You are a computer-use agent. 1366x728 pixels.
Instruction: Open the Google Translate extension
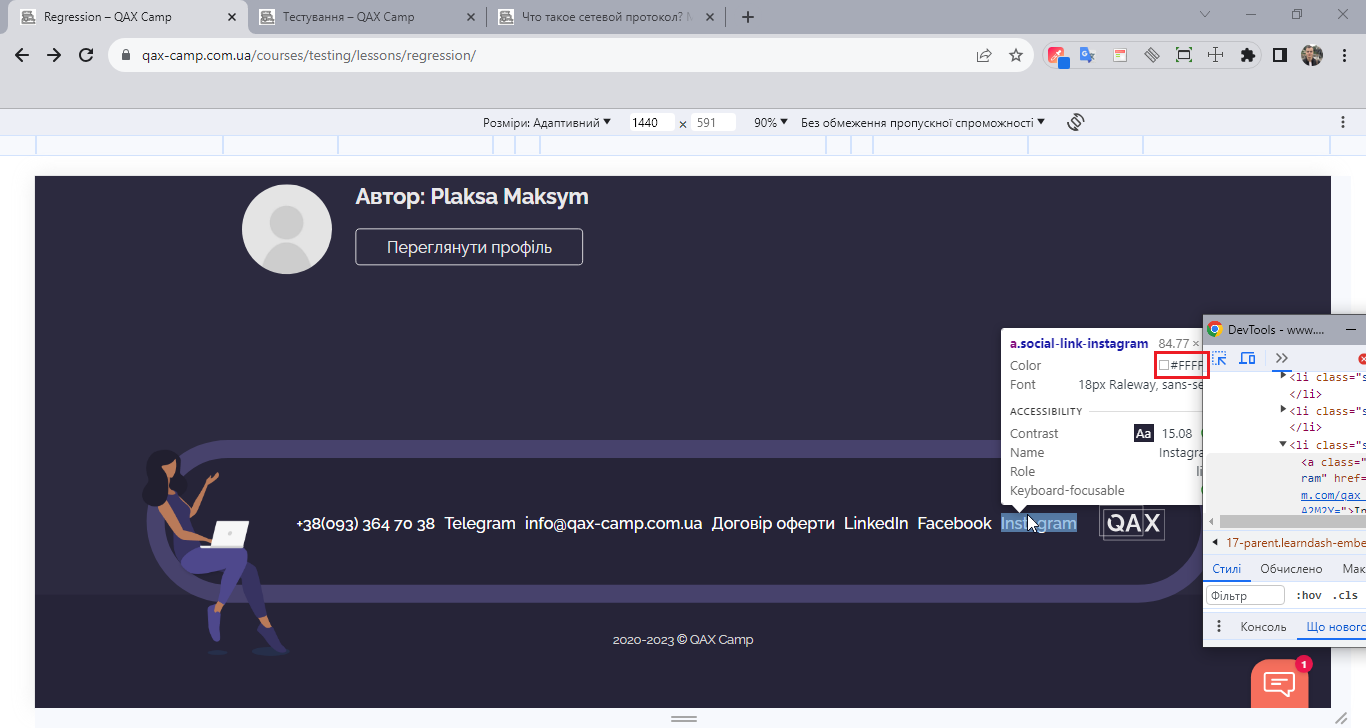1088,55
